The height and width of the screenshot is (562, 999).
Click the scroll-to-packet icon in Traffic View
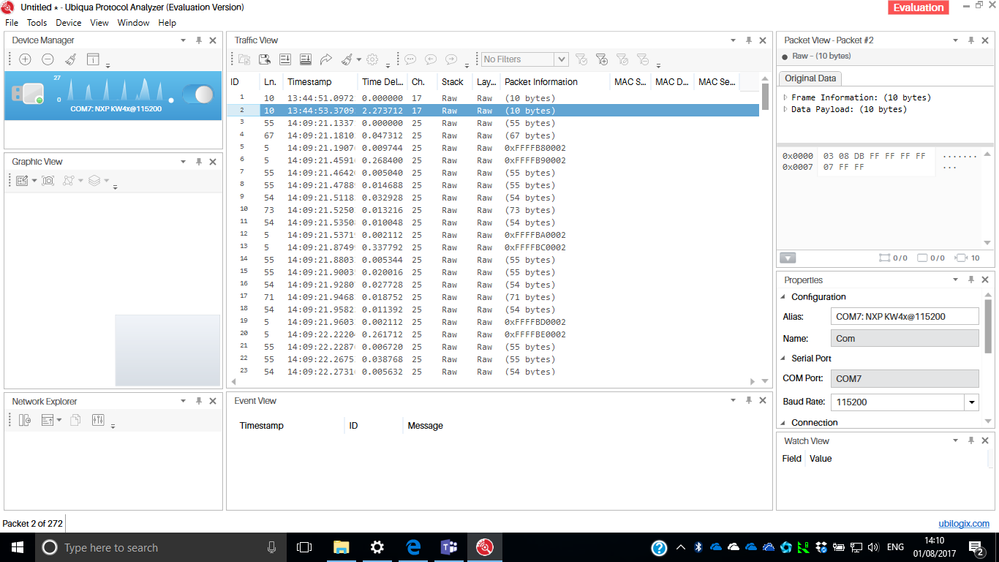(285, 59)
